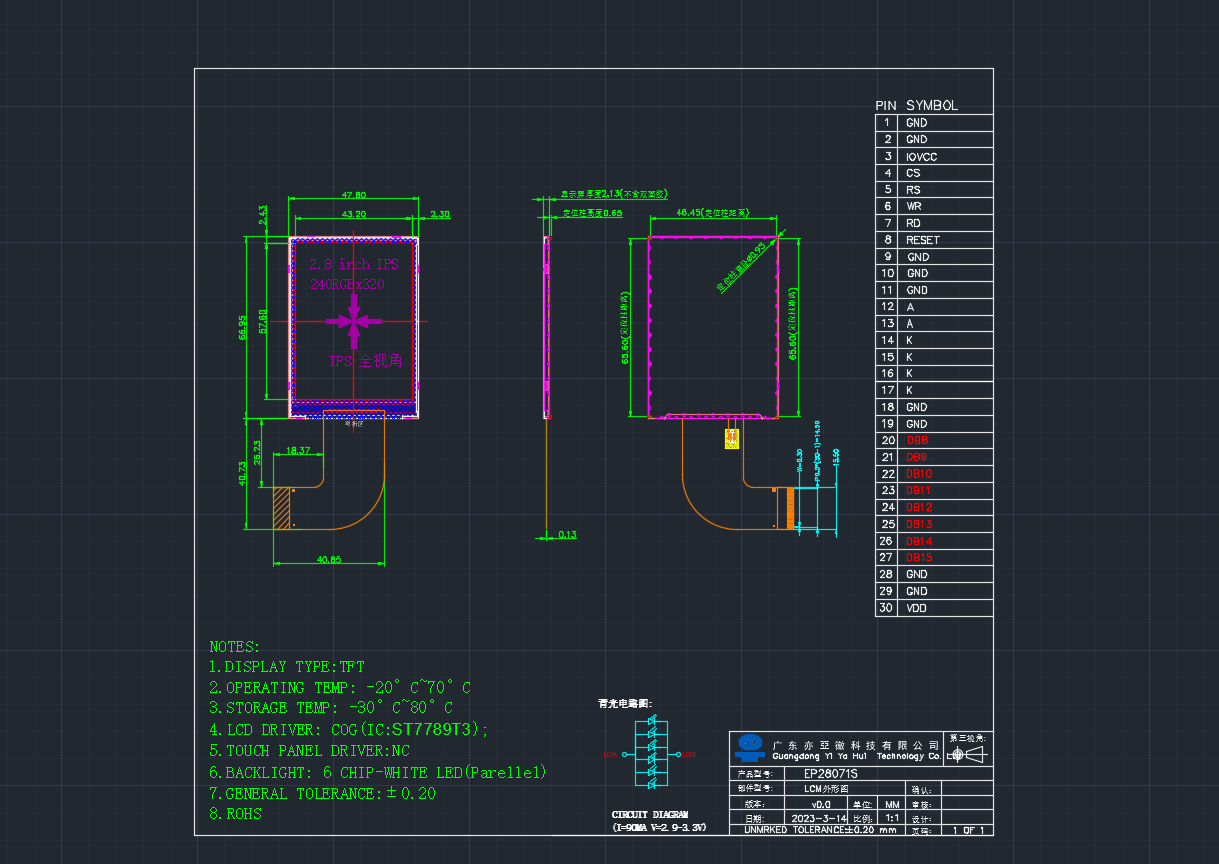Click the yellow component below the rear view
This screenshot has width=1219, height=864.
coord(731,438)
